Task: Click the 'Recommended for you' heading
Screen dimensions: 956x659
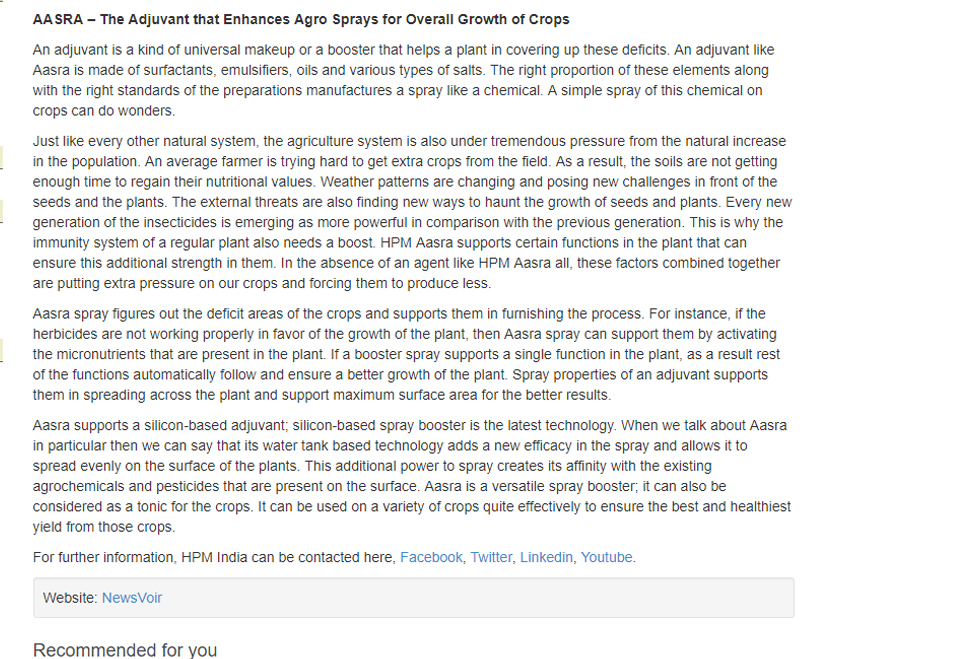Action: (125, 650)
